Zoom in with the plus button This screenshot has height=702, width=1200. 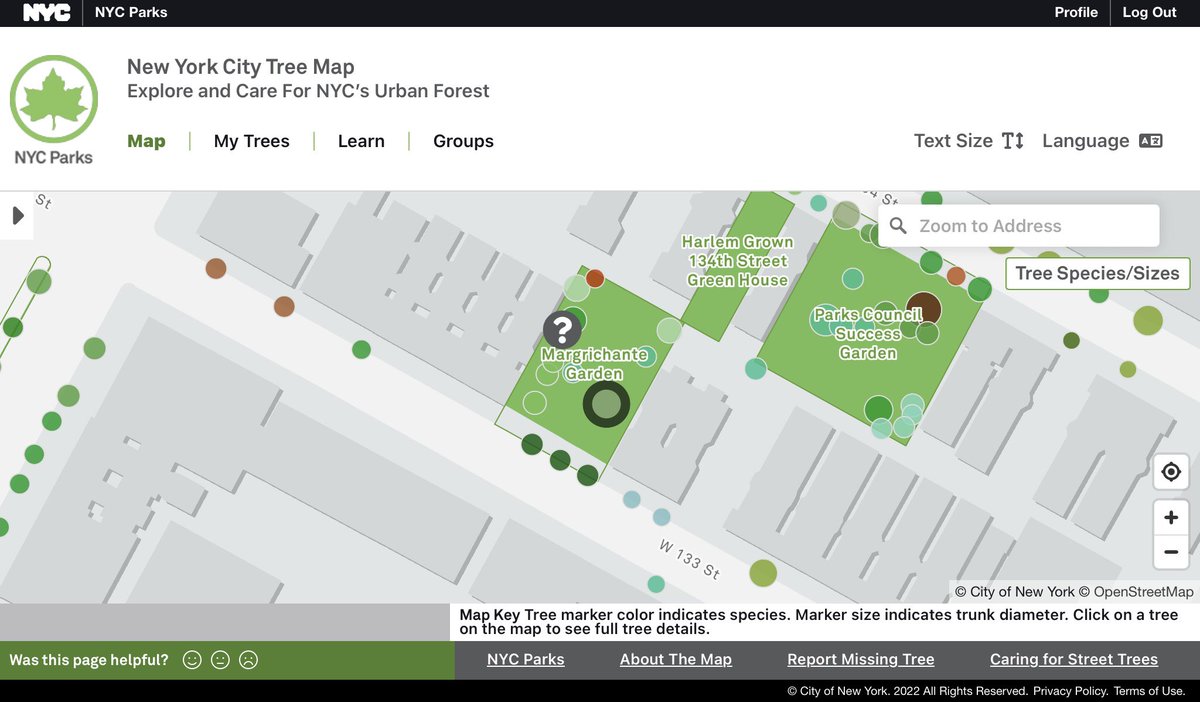[1171, 518]
